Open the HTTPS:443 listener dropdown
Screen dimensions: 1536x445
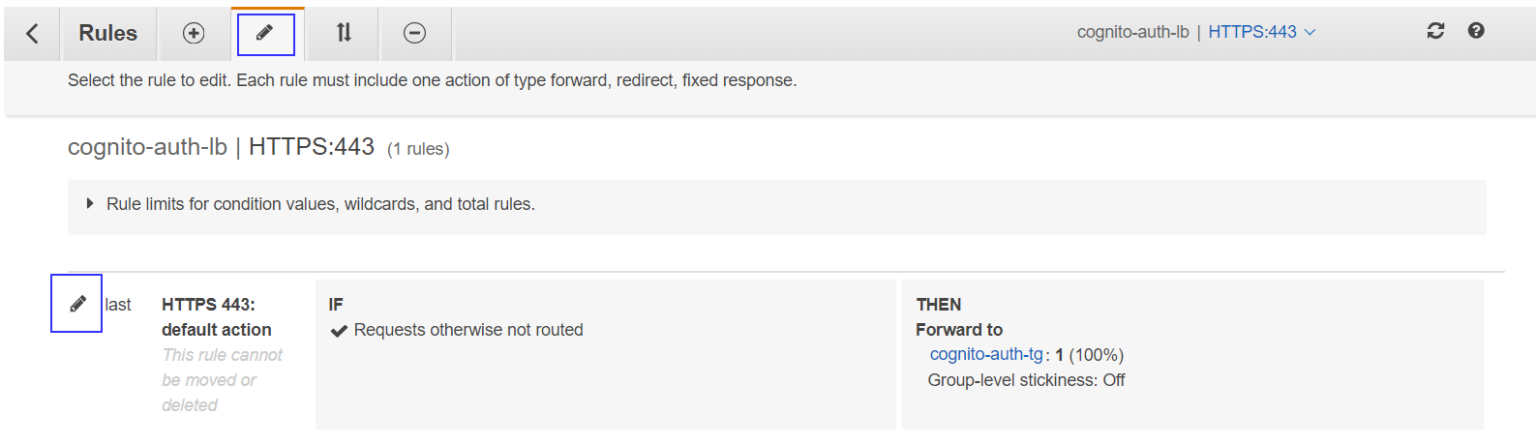point(1262,32)
